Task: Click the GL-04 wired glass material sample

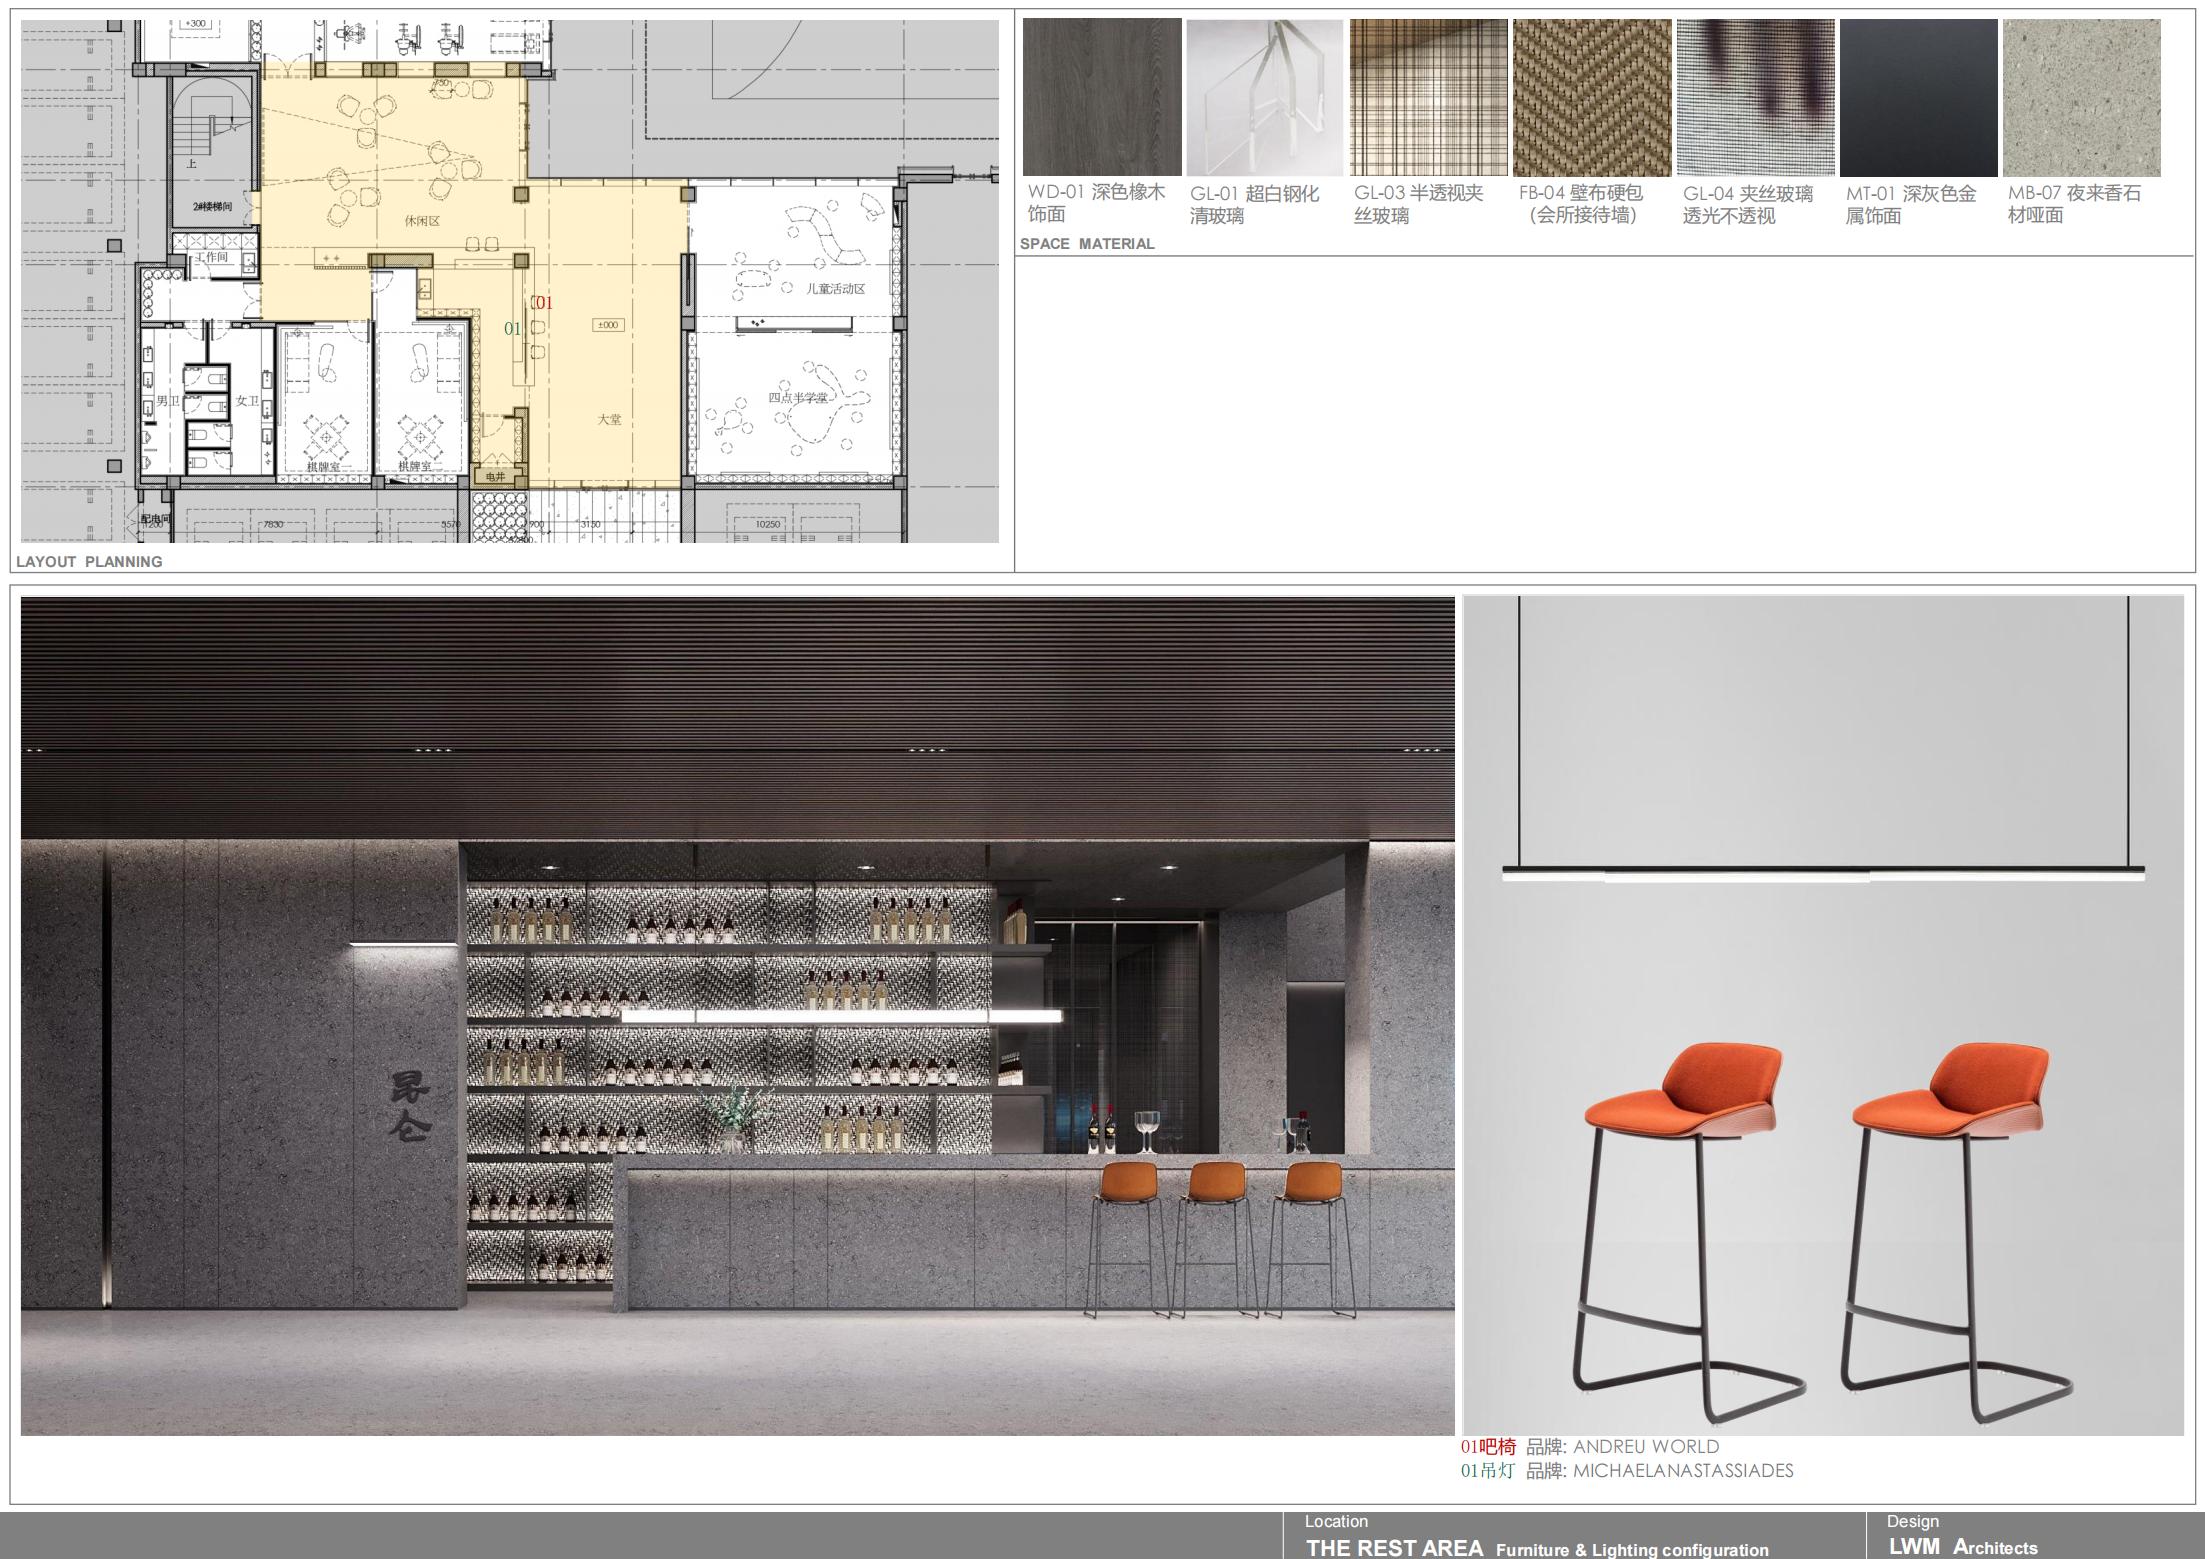Action: coord(1755,97)
